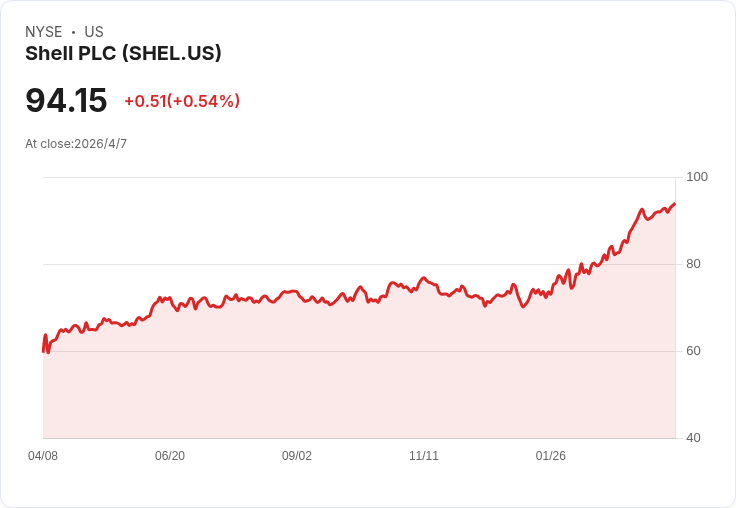Open the Shell PLC (SHEL.US) title
This screenshot has width=736, height=508.
tap(123, 54)
